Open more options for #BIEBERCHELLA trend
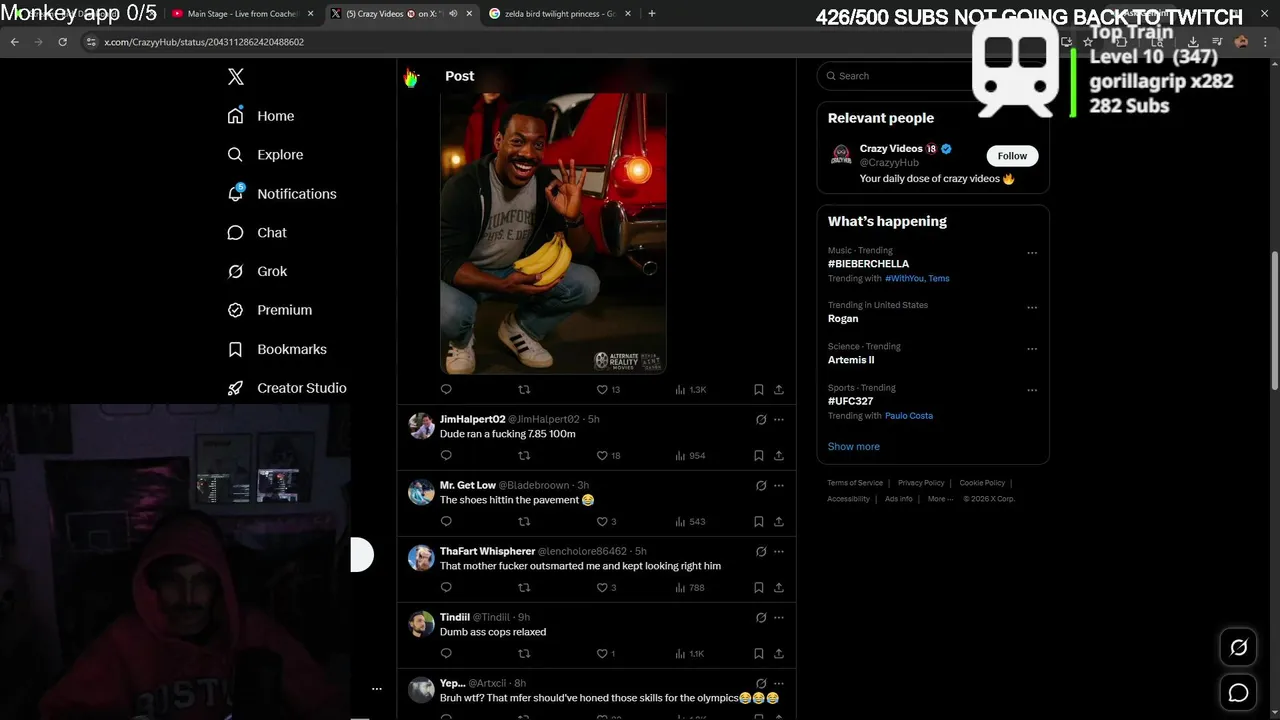1280x720 pixels. [x=1032, y=253]
